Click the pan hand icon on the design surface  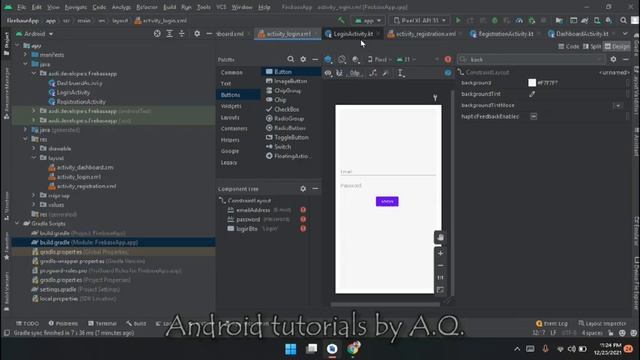point(440,238)
